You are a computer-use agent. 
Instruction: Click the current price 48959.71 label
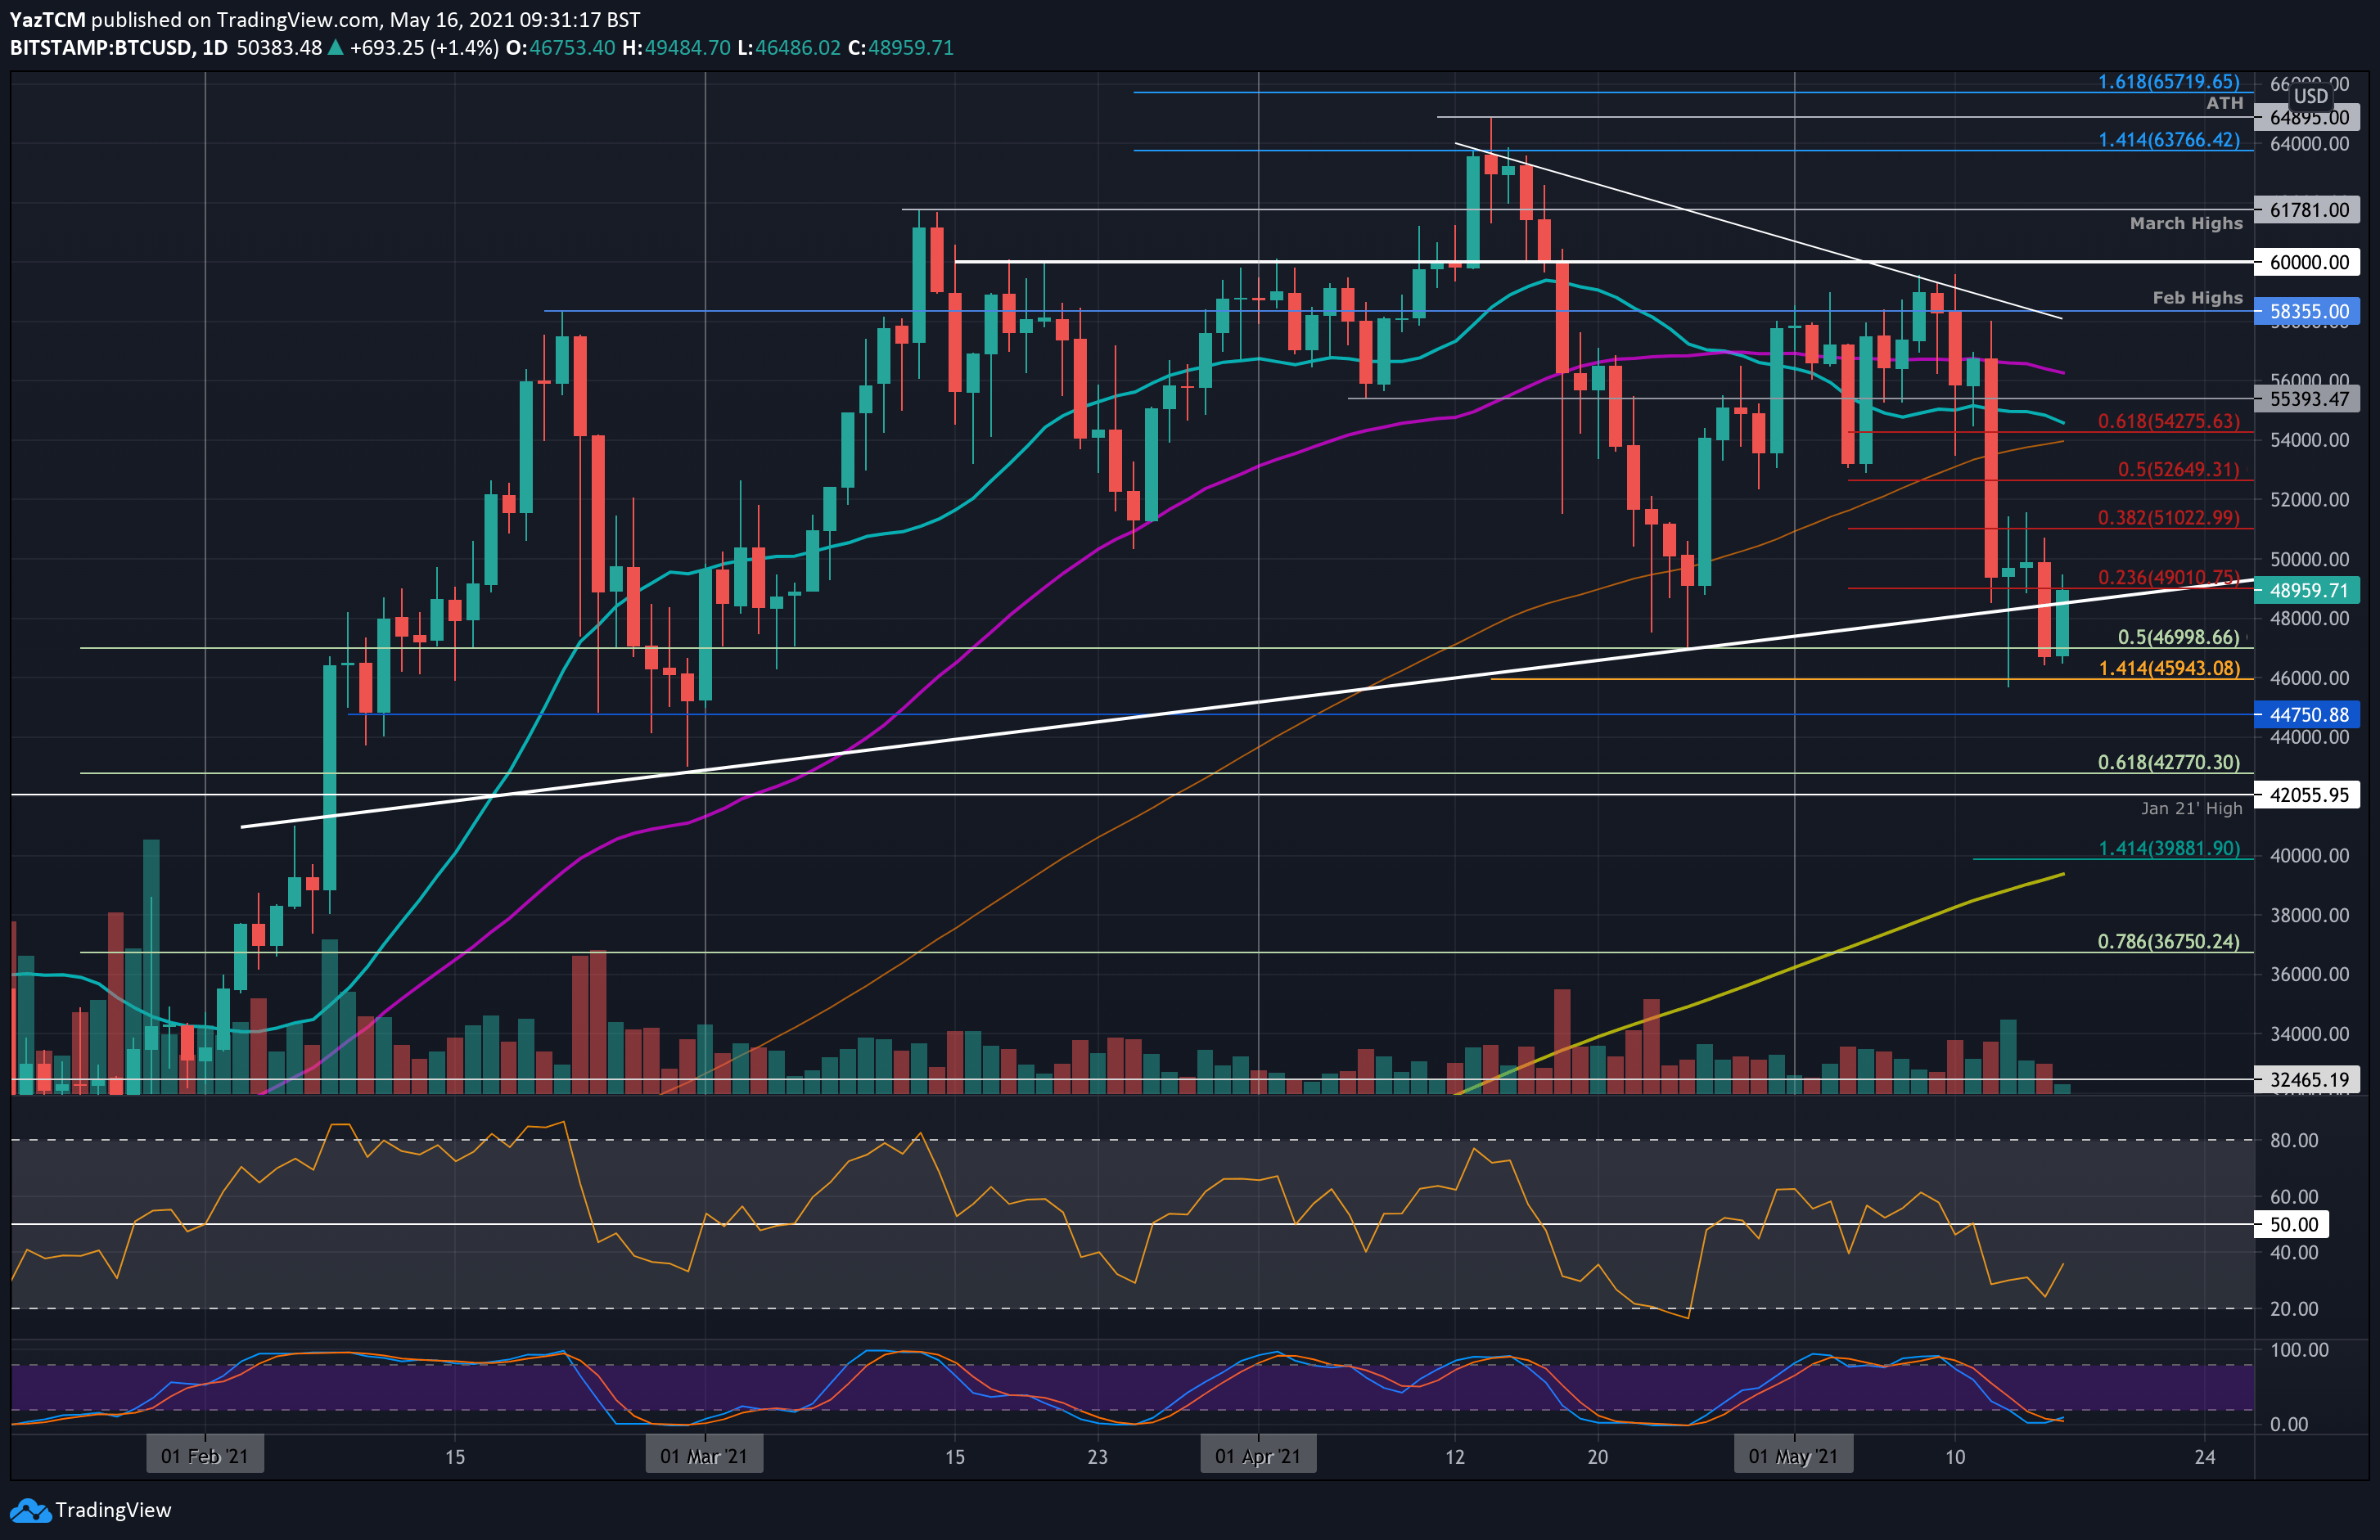click(x=2308, y=590)
